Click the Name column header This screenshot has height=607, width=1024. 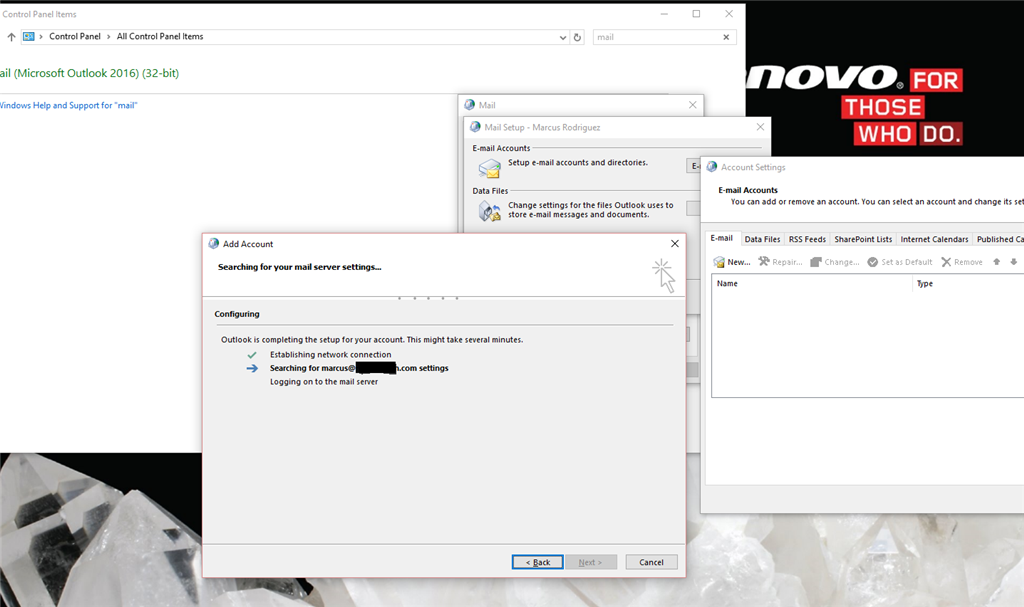(811, 284)
